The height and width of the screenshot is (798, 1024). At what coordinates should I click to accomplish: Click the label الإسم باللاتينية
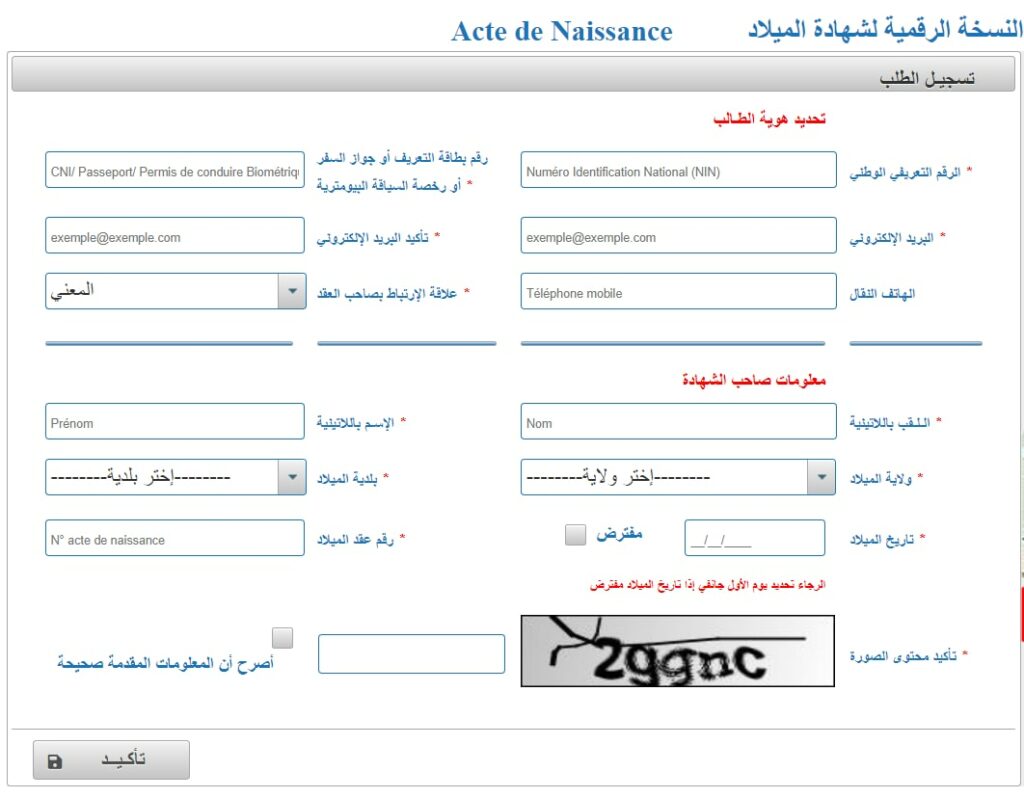[x=355, y=423]
